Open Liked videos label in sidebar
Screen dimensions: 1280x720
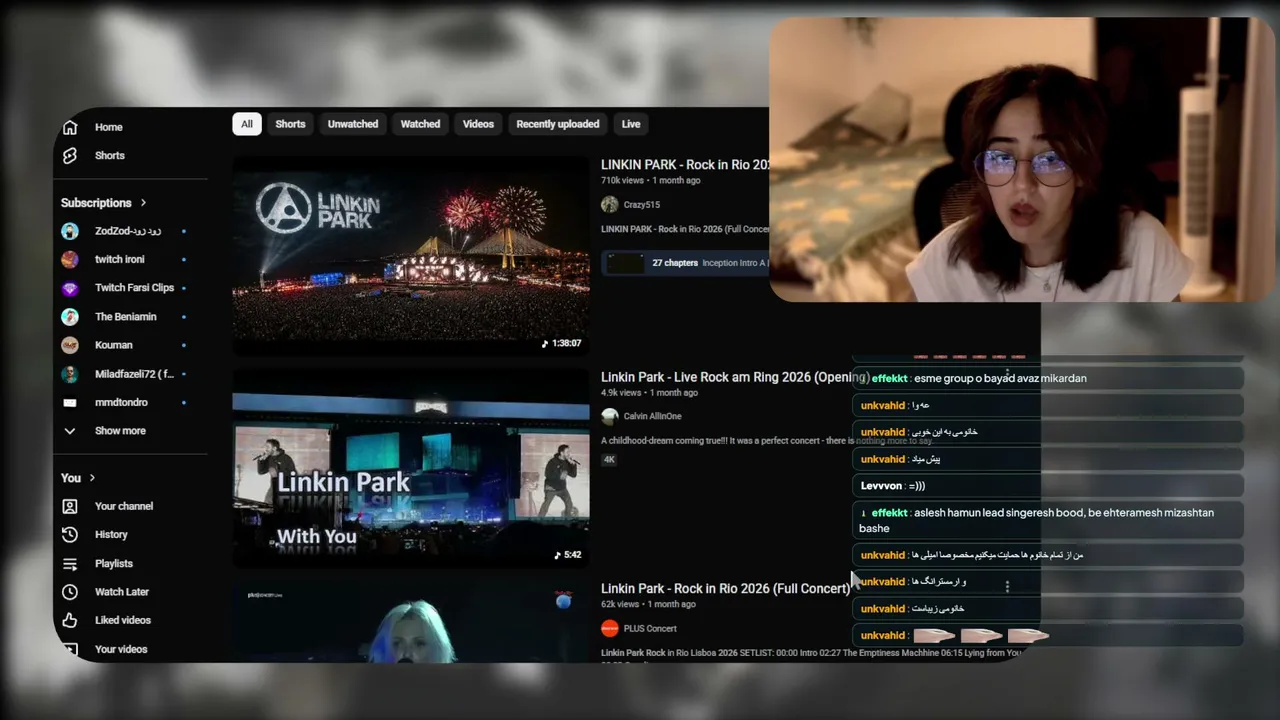point(123,621)
